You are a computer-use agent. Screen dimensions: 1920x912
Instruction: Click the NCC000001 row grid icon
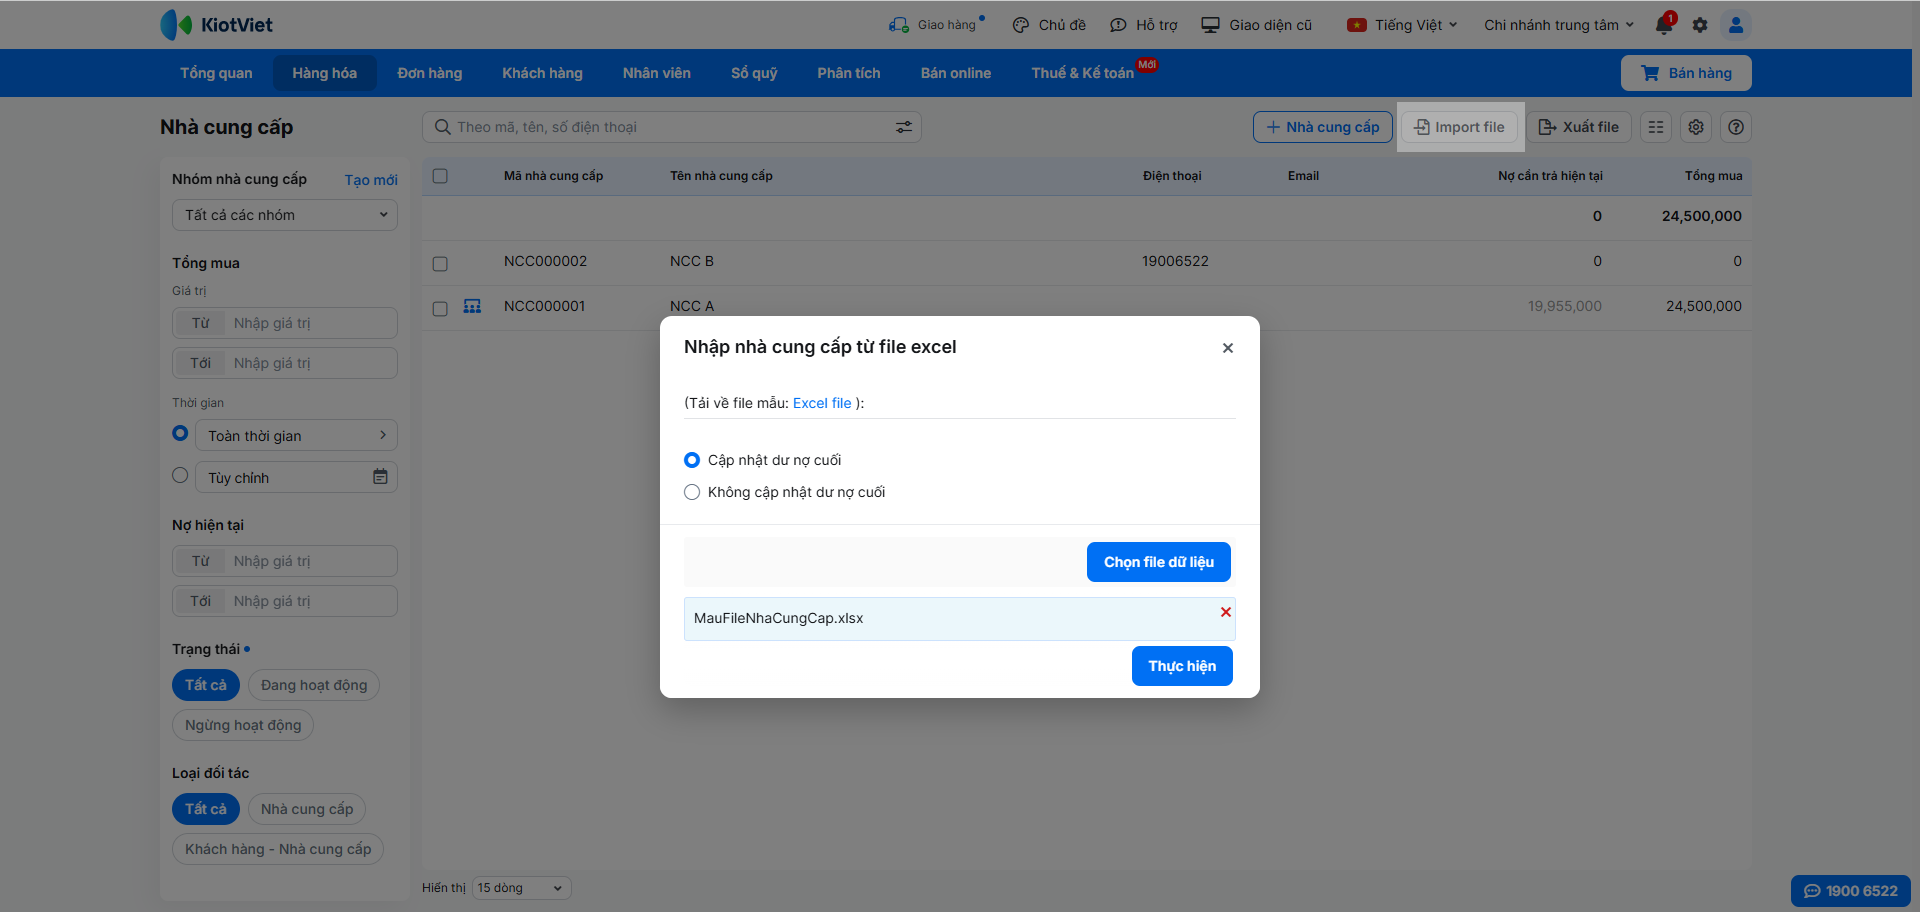pos(473,306)
